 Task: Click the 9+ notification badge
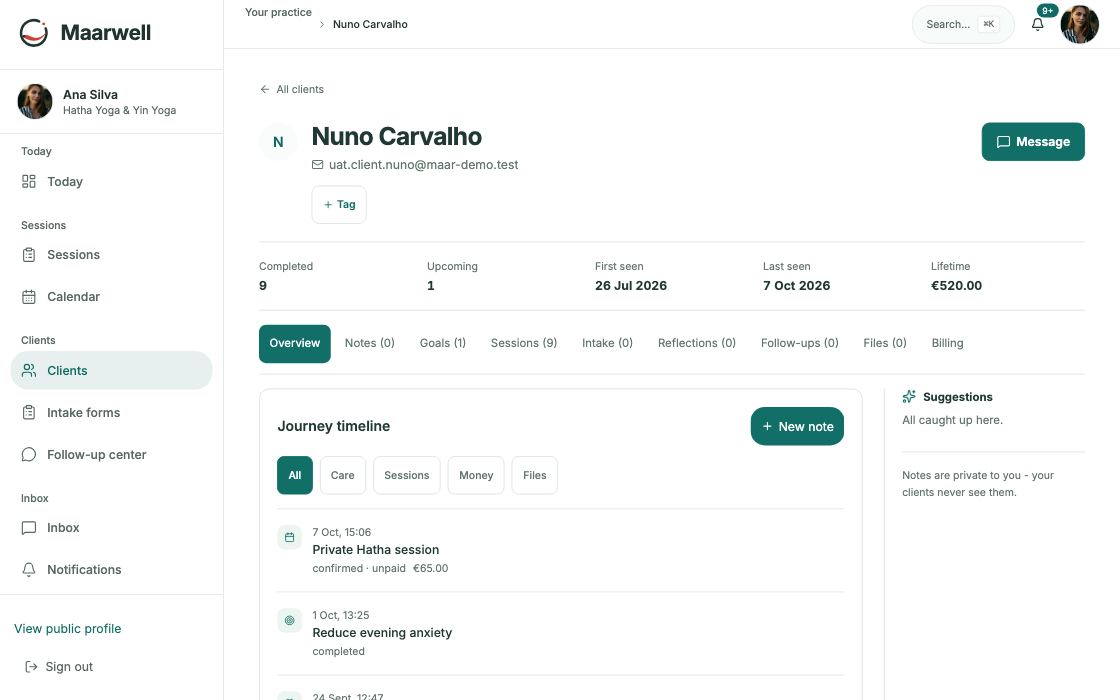point(1047,11)
